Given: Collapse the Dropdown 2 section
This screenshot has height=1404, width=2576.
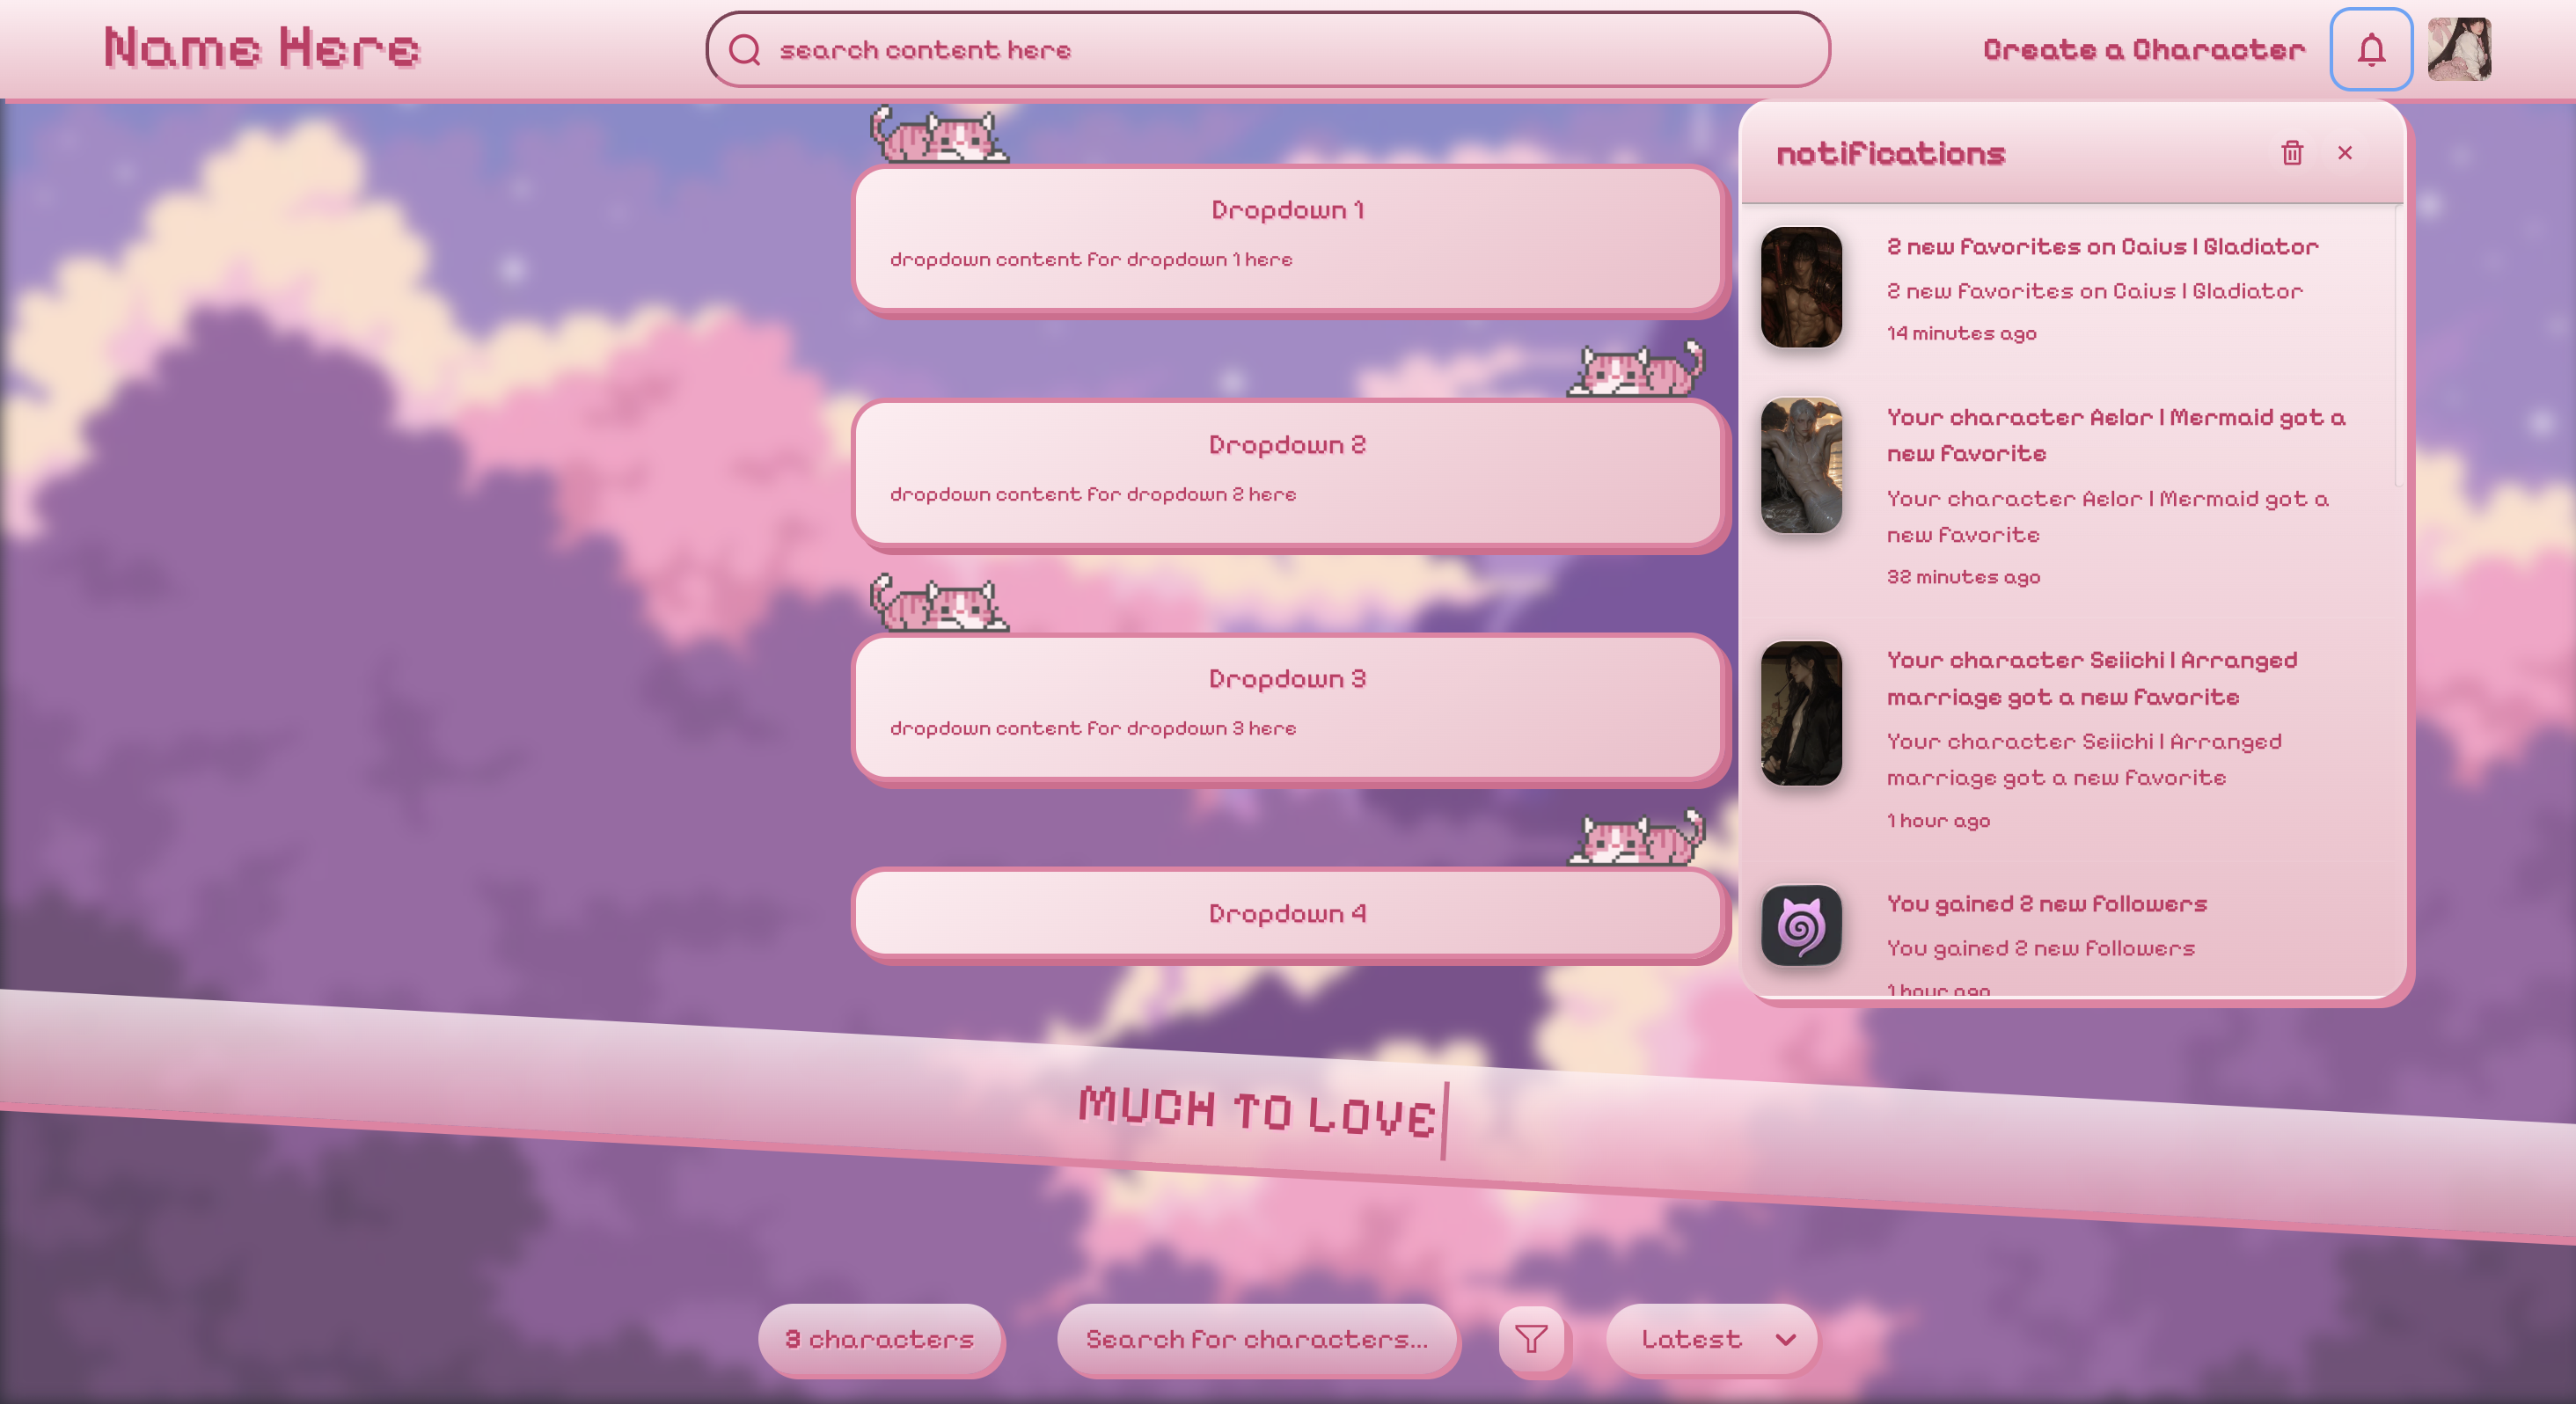Looking at the screenshot, I should (x=1287, y=445).
